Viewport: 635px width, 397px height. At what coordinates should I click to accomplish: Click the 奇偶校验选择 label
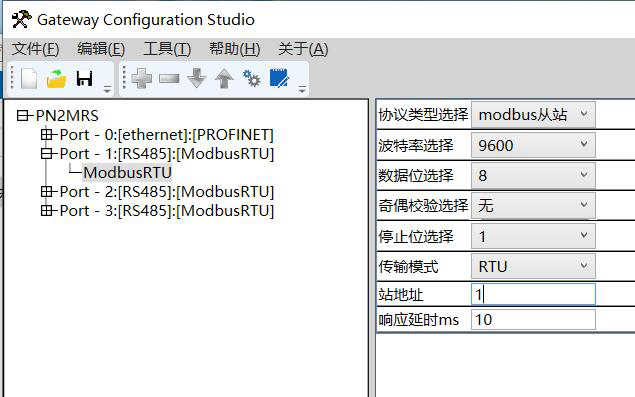[423, 205]
